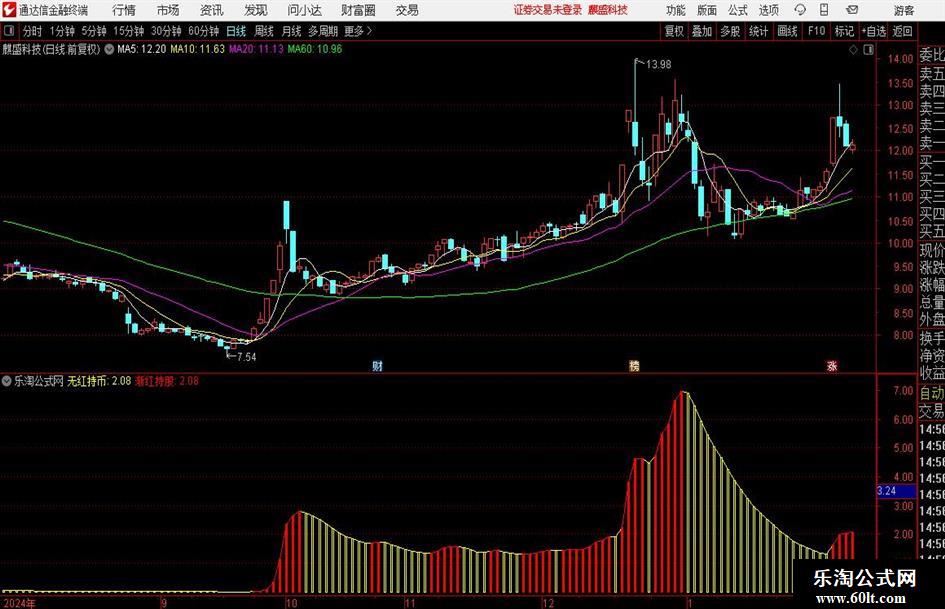The image size is (945, 609).
Task: Expand dropdown beside 乐淘公式网 indicator title
Action: (7, 381)
